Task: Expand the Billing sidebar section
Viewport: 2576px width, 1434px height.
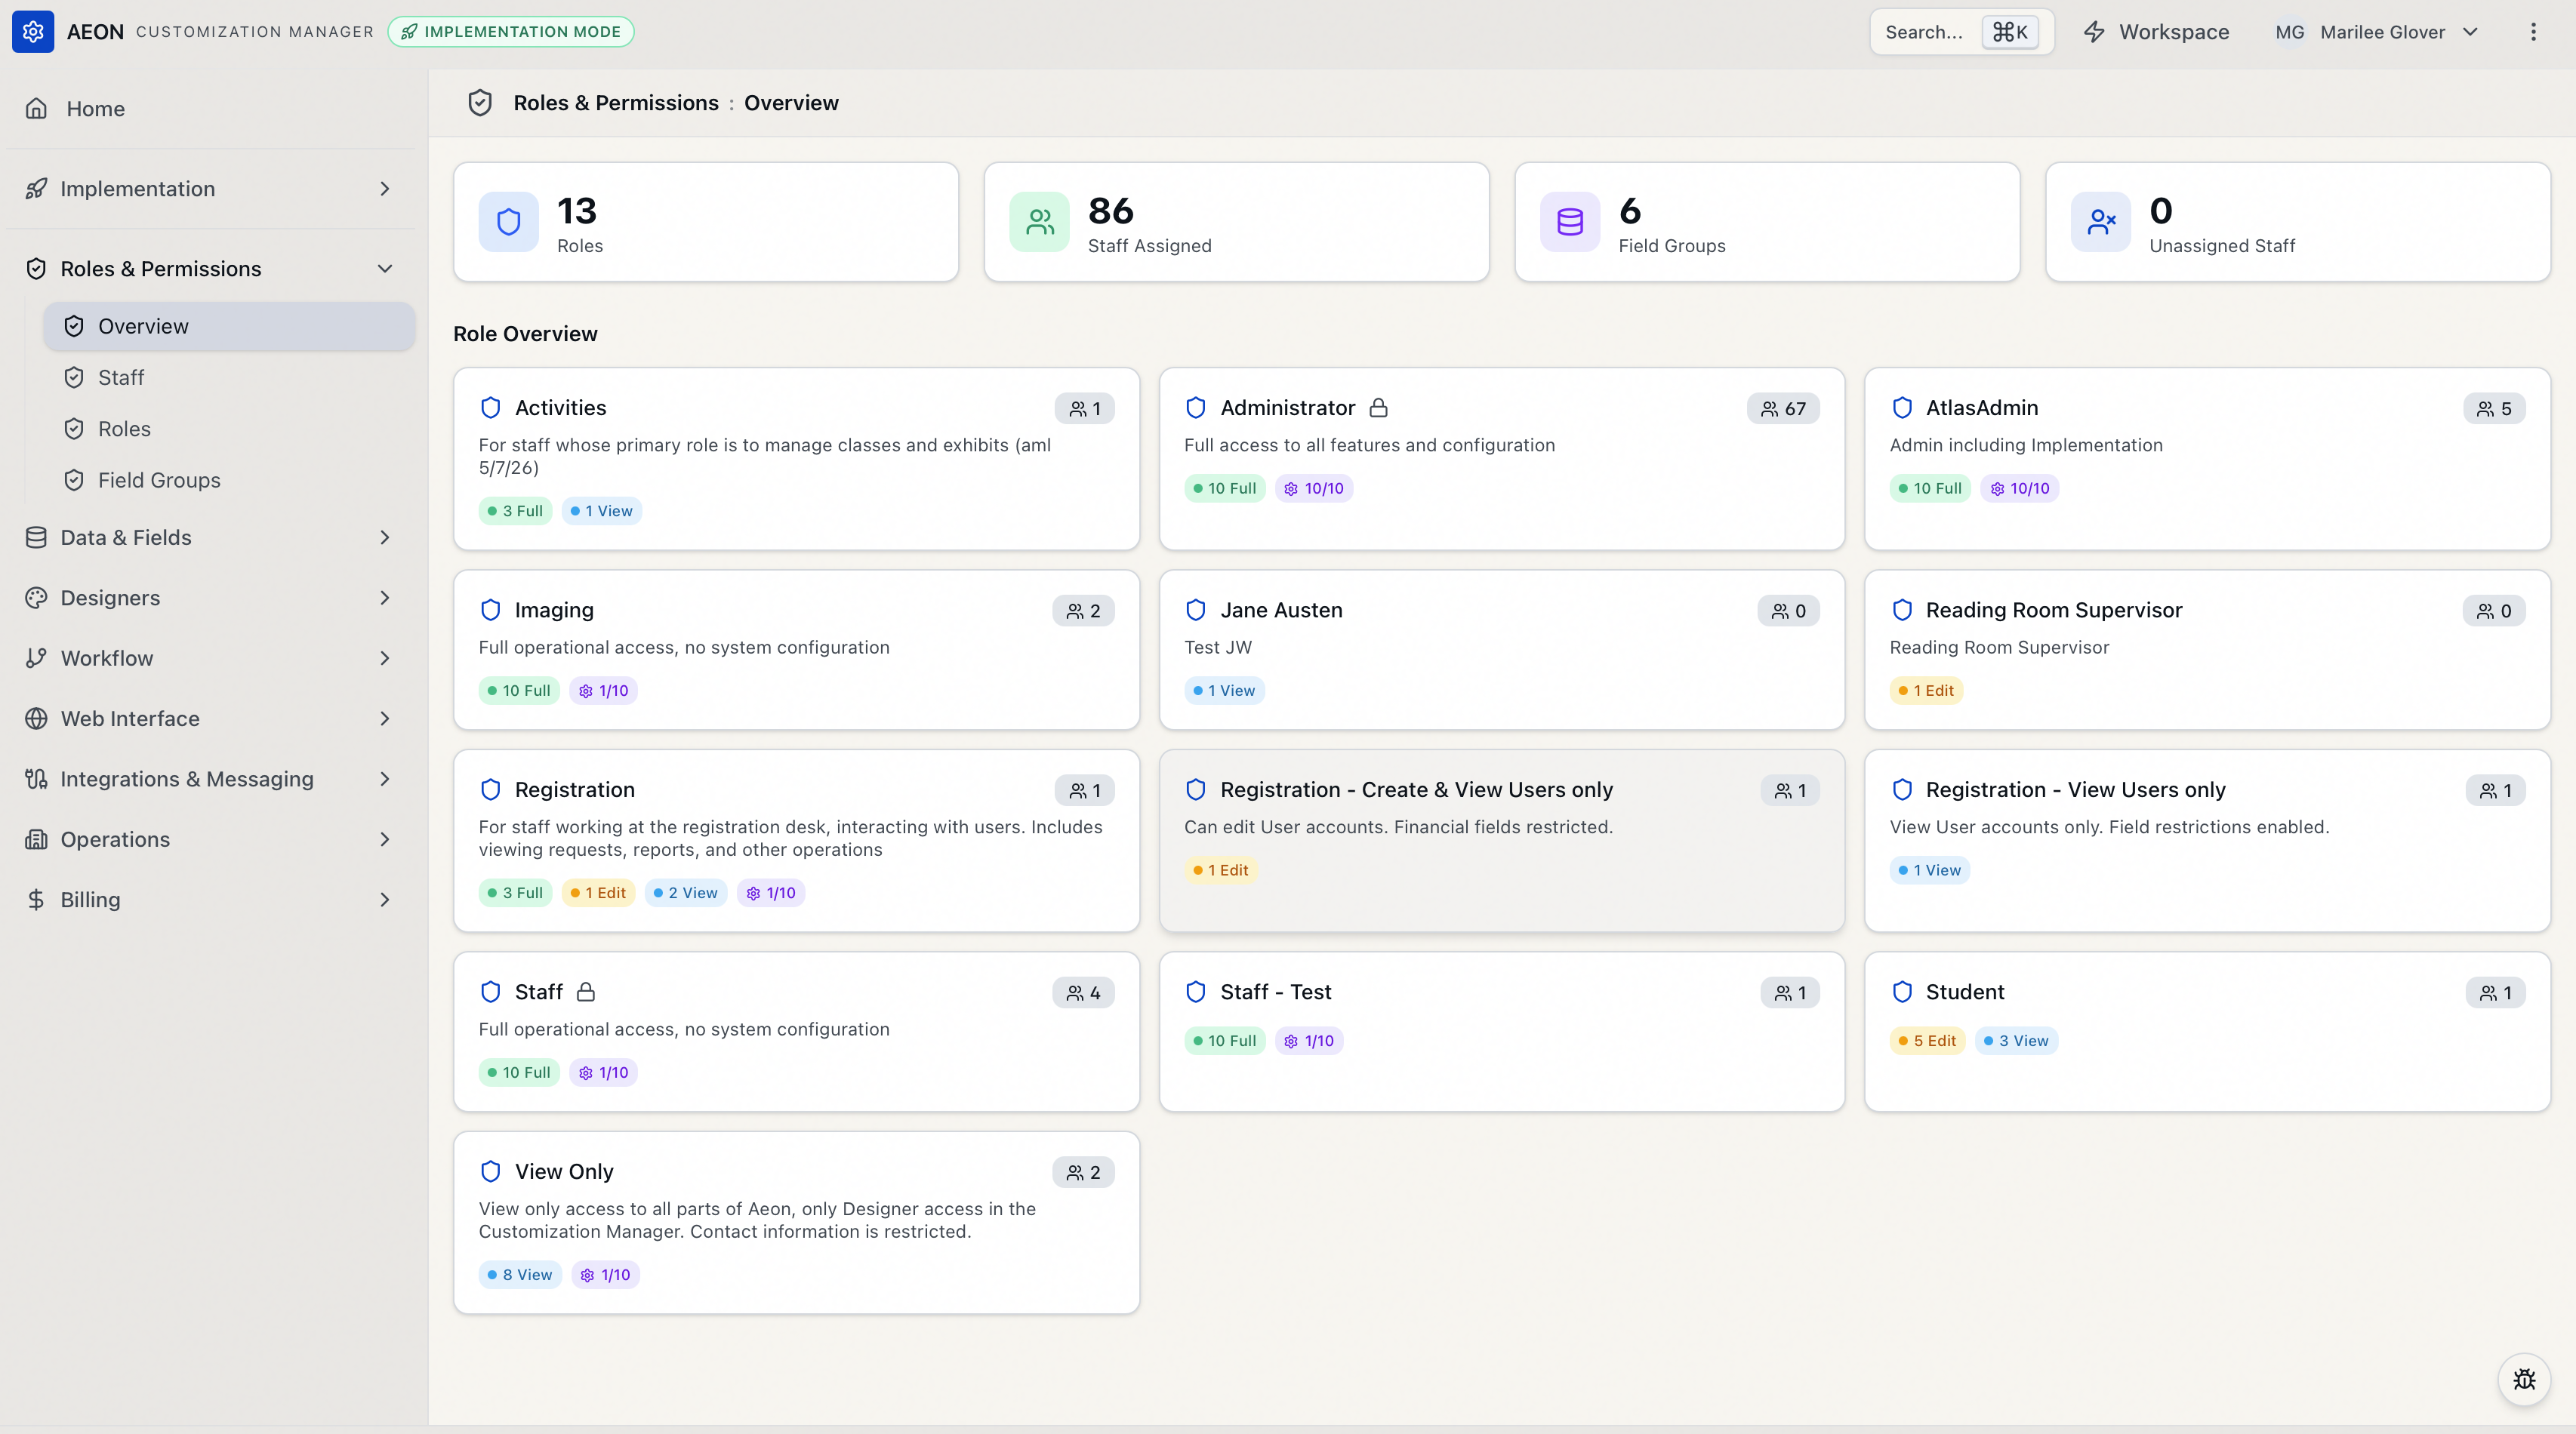Action: [212, 900]
